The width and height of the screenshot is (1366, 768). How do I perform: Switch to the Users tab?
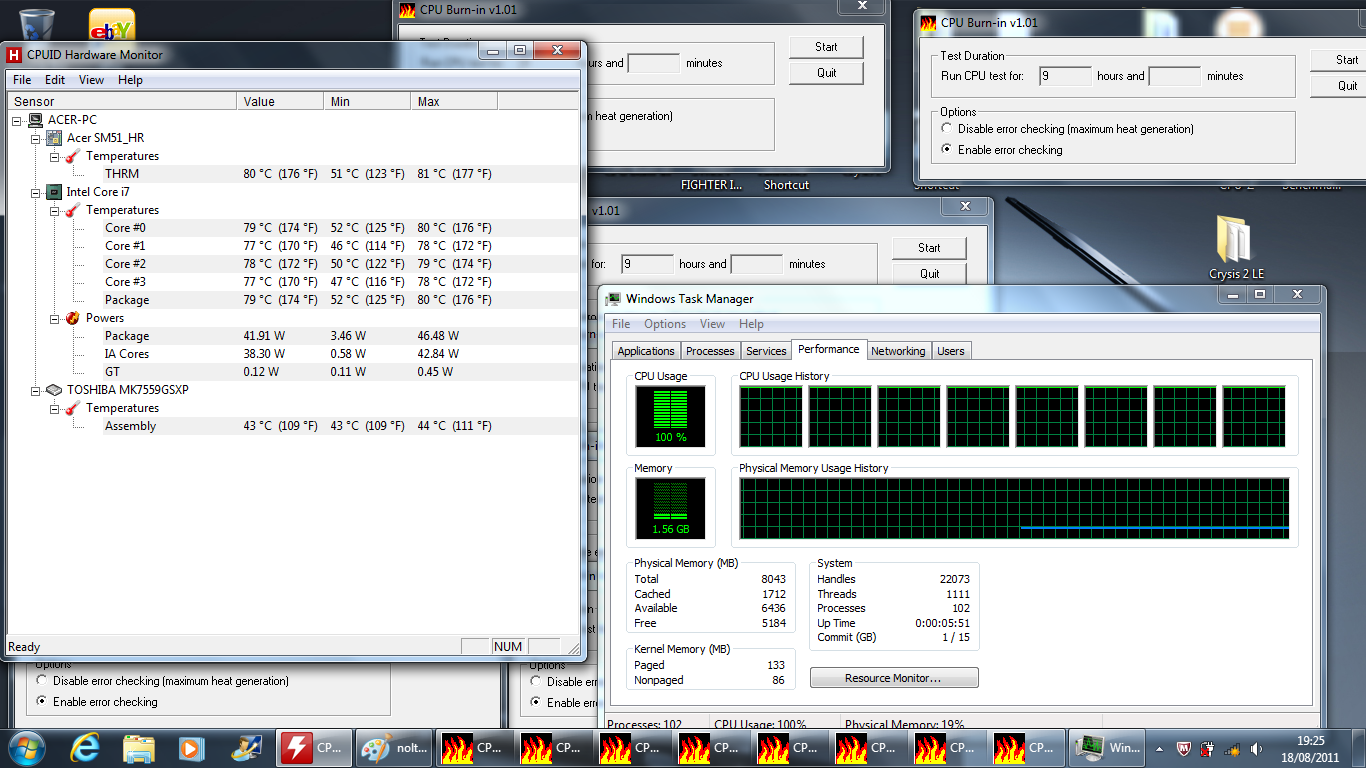tap(951, 351)
